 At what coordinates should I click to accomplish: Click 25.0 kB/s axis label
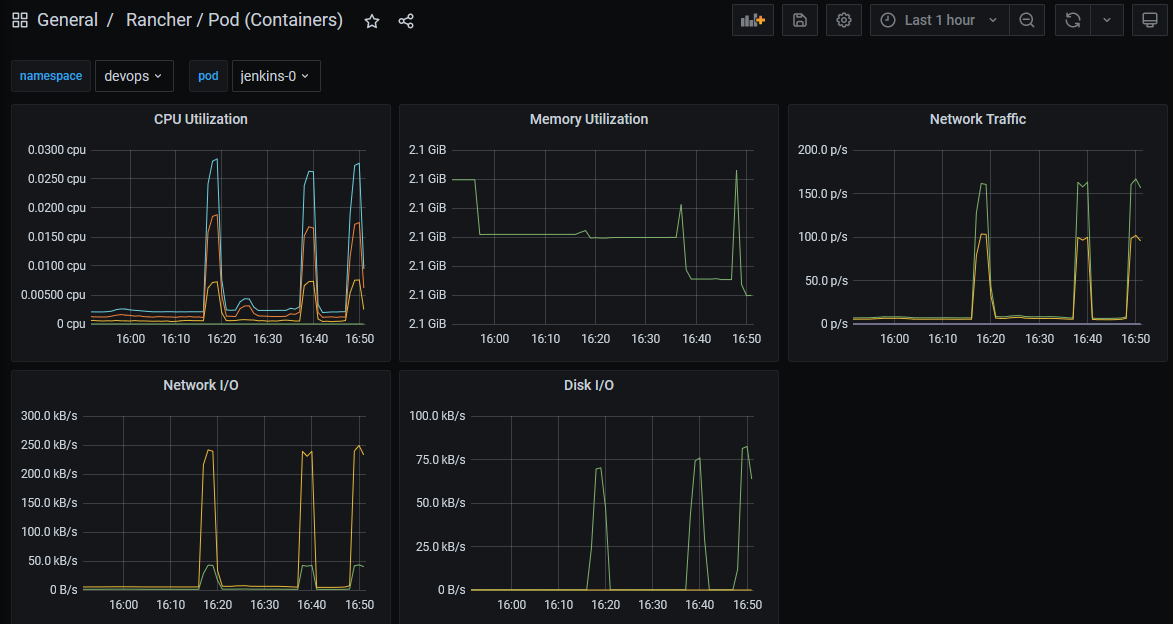tap(441, 546)
